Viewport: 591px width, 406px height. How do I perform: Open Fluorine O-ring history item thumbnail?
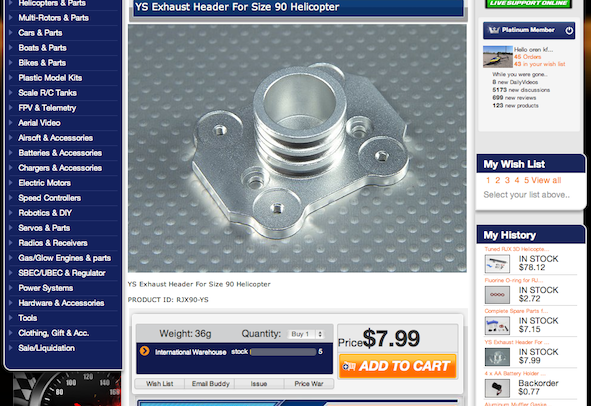point(497,294)
